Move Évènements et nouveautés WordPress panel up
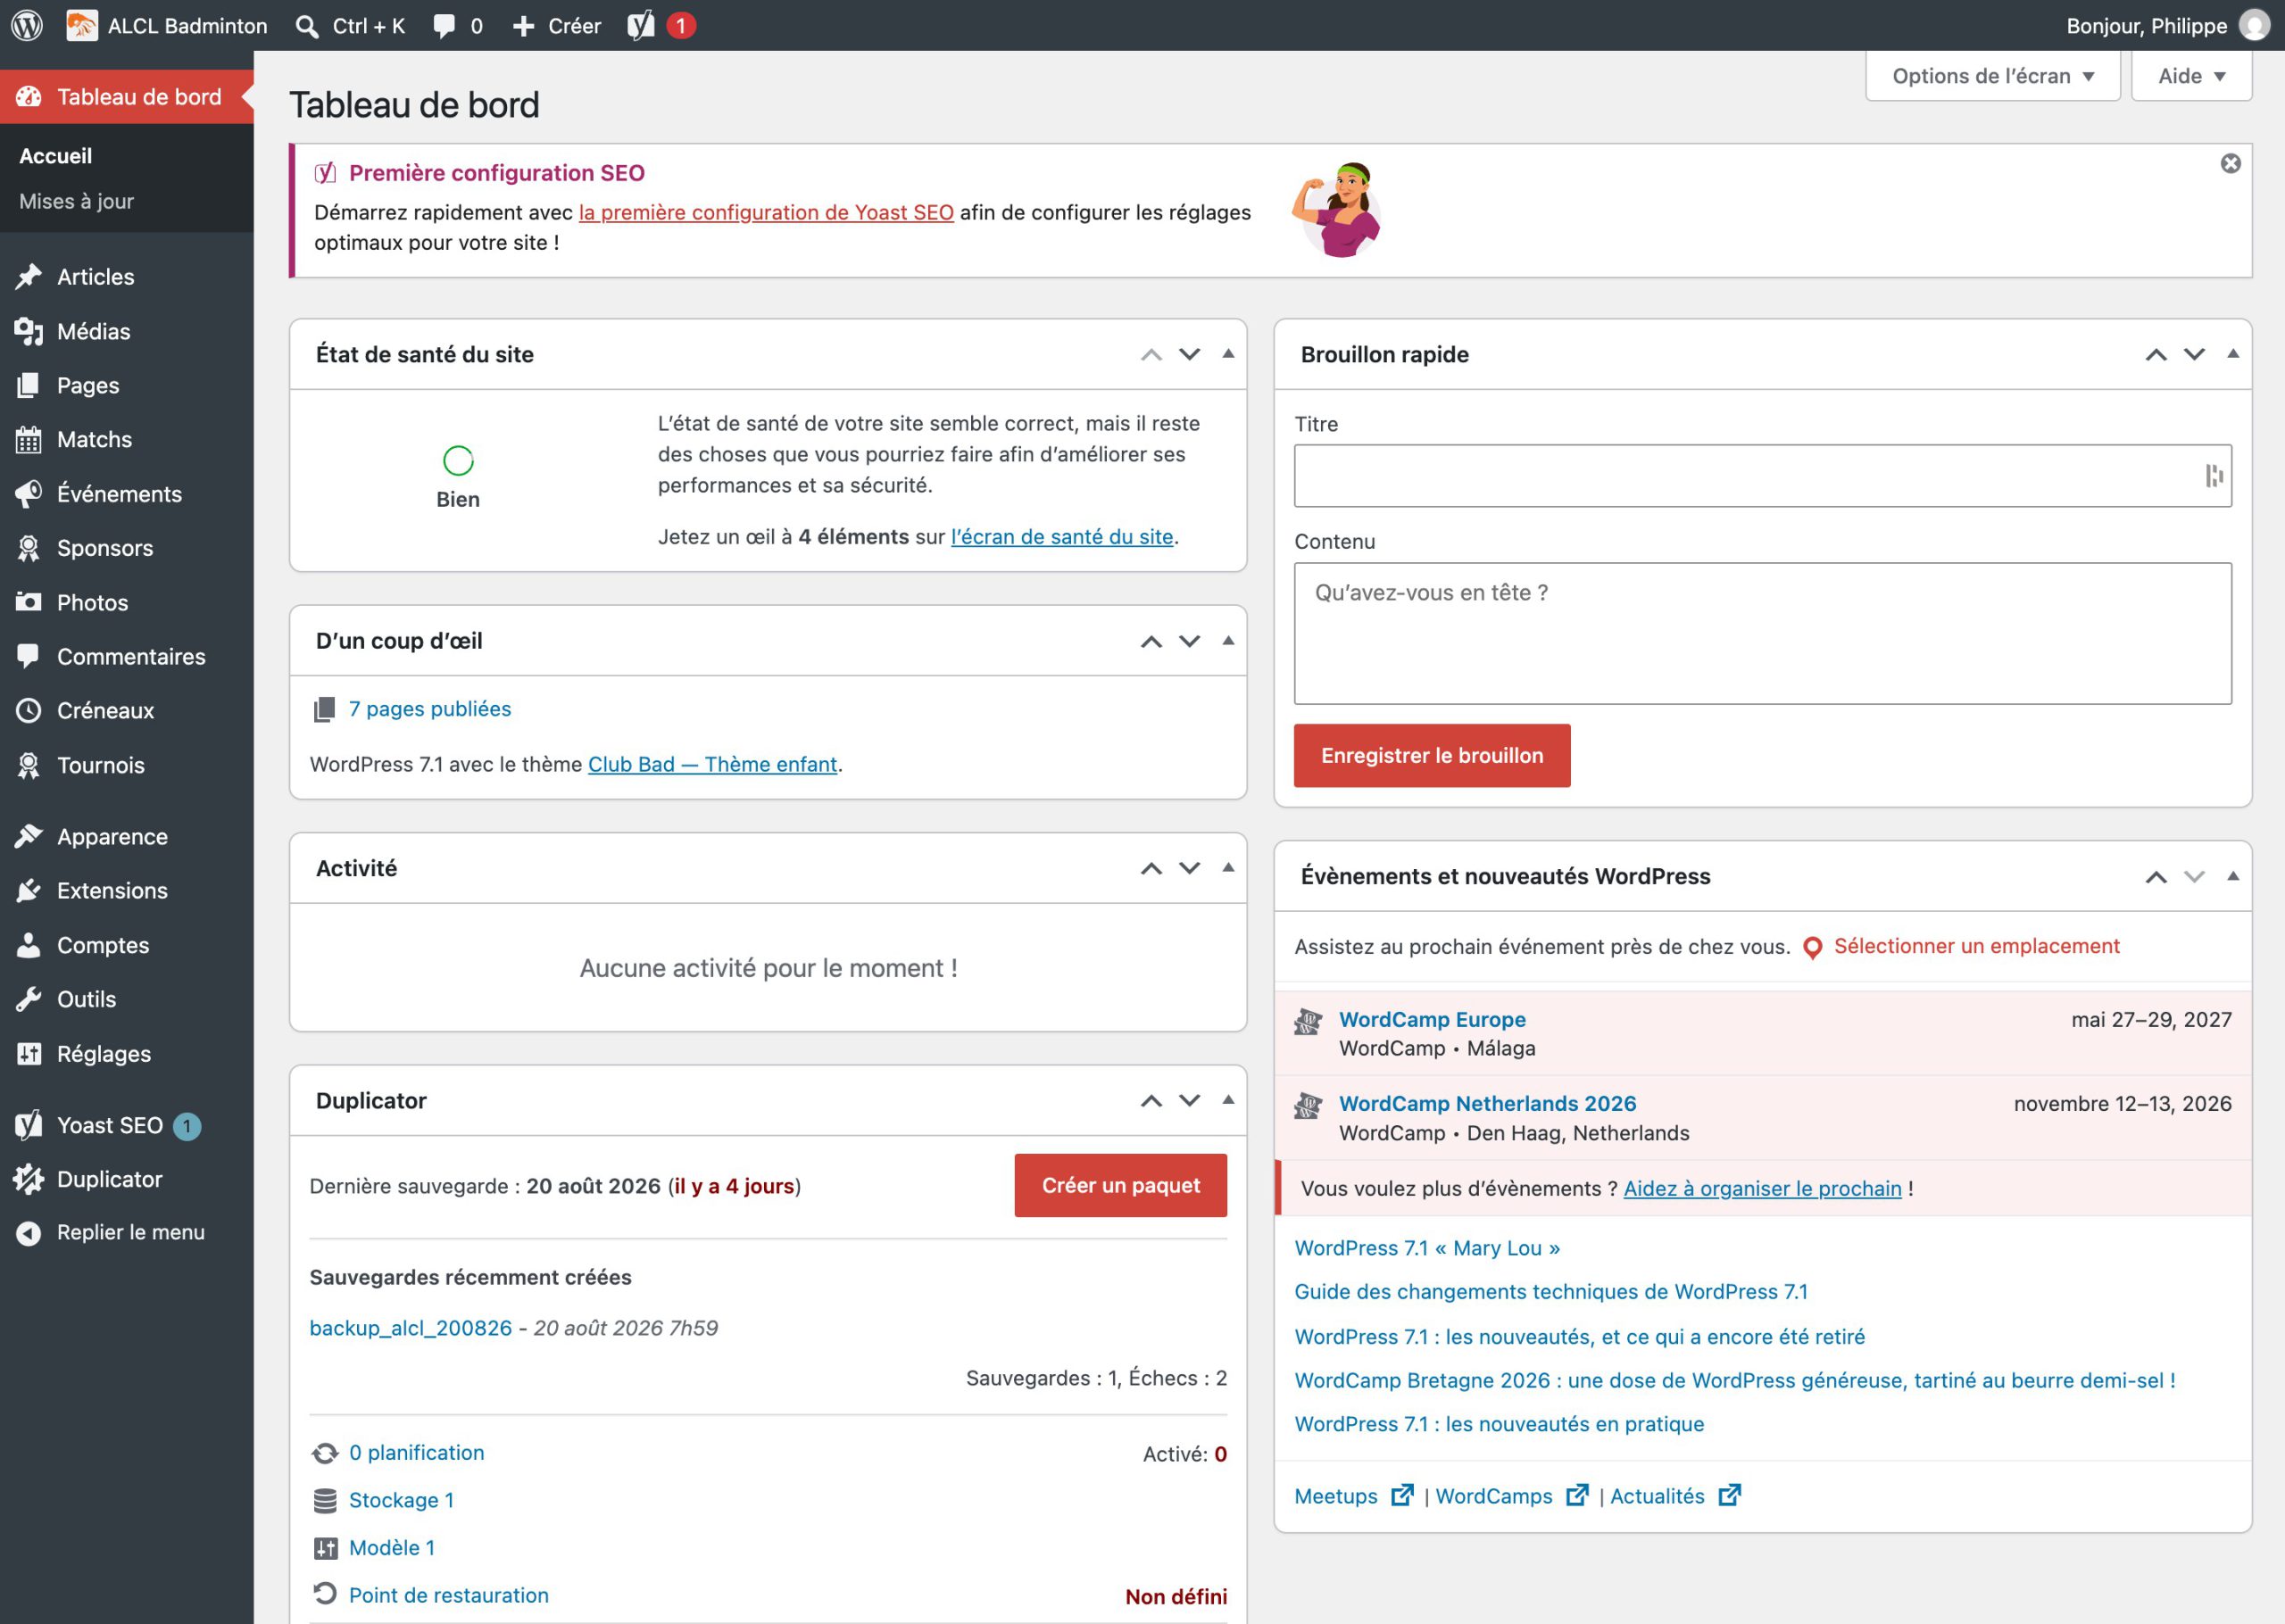 (2156, 877)
